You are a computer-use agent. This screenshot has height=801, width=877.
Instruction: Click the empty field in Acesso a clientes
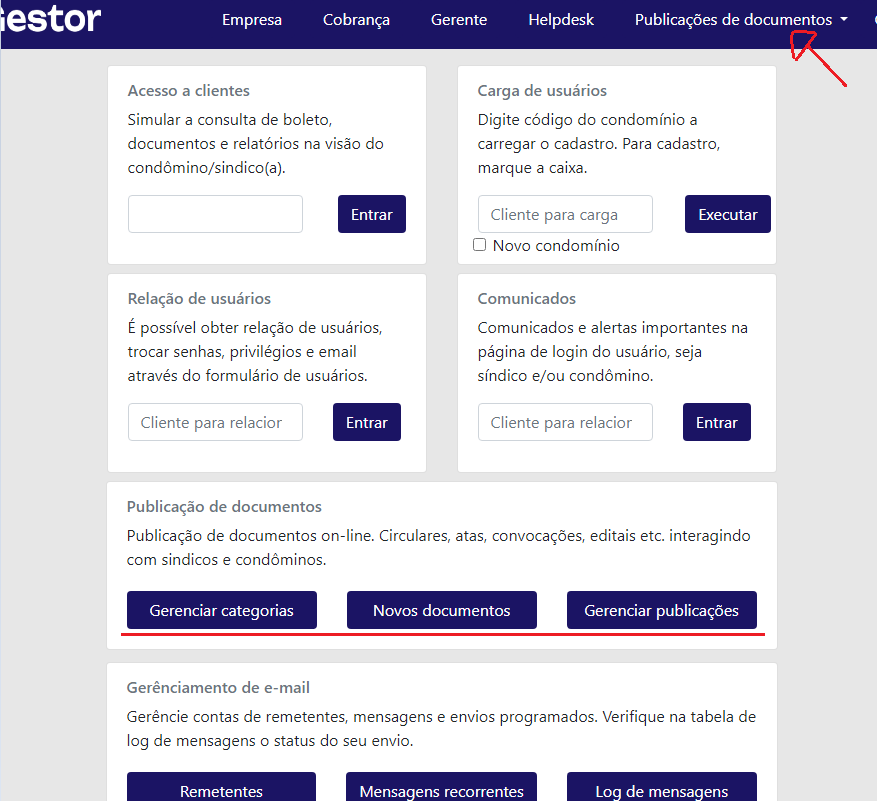point(214,213)
